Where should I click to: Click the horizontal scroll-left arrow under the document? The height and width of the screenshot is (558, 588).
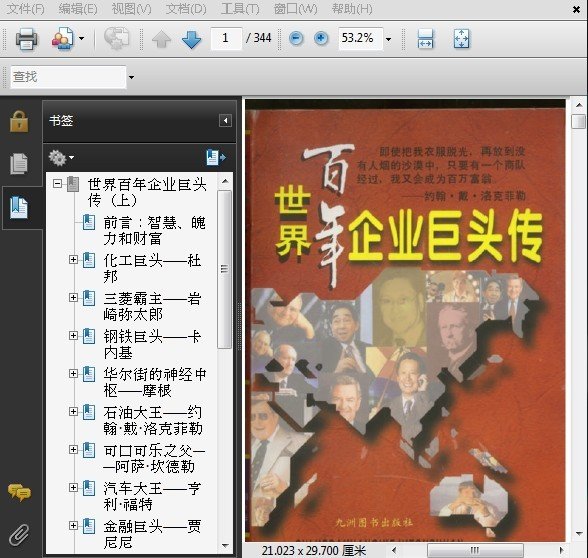(x=394, y=550)
